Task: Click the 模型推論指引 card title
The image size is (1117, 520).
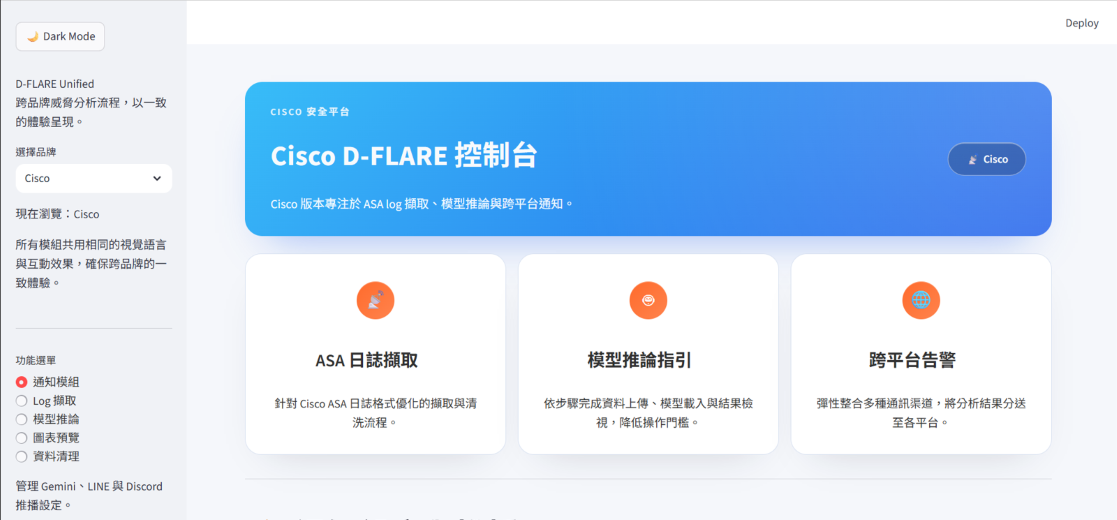Action: point(648,360)
